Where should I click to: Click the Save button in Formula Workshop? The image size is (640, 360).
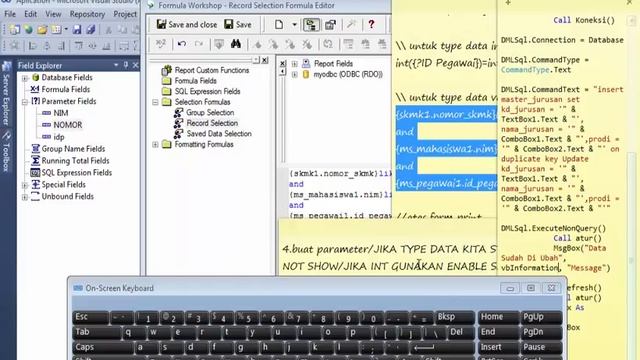coord(238,24)
